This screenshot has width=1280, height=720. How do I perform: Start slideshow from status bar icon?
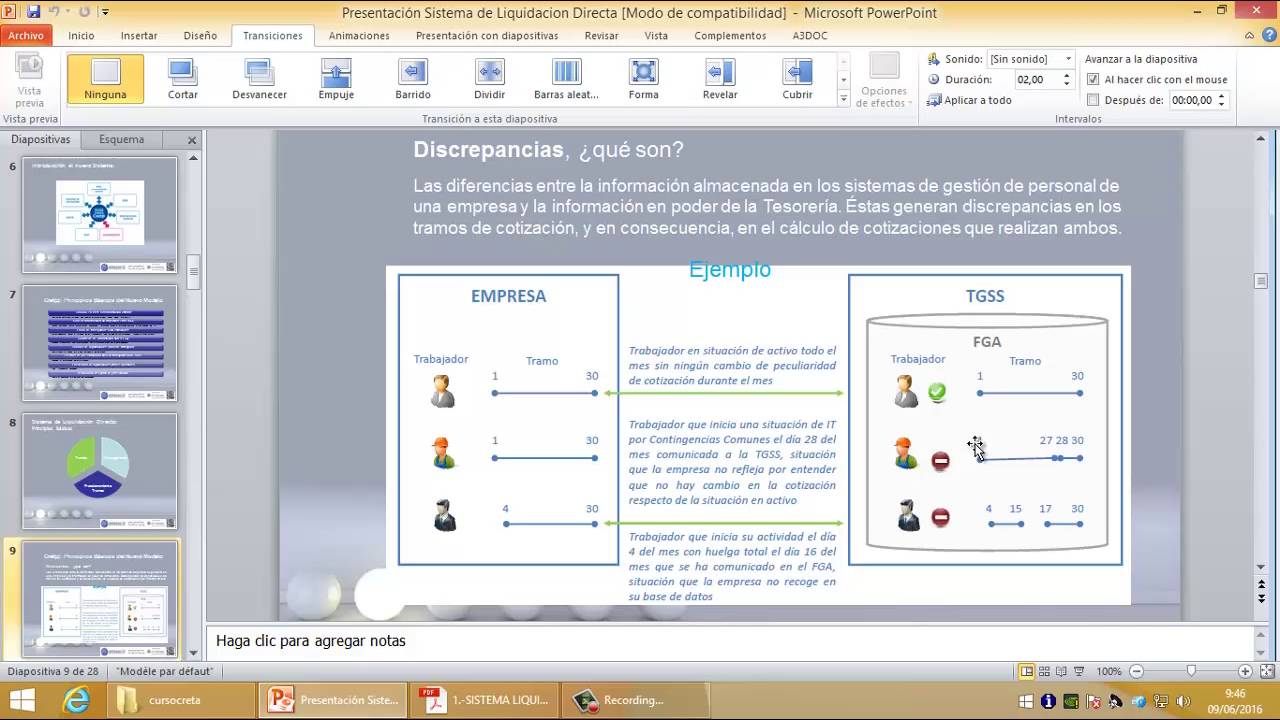pos(1078,672)
